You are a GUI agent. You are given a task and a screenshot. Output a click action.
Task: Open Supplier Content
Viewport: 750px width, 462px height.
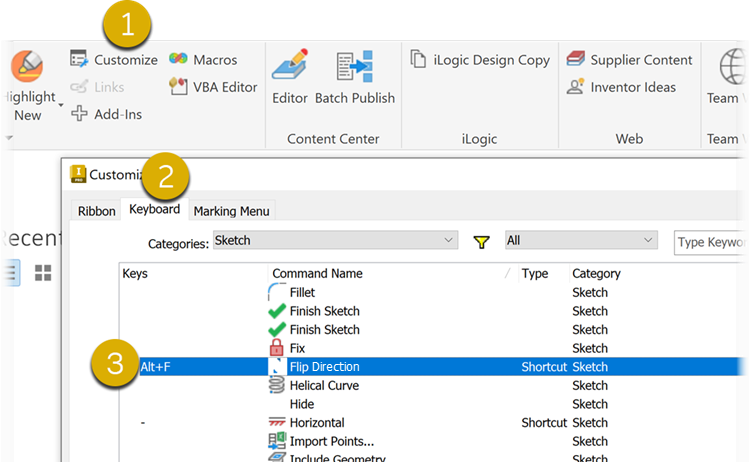pyautogui.click(x=629, y=60)
